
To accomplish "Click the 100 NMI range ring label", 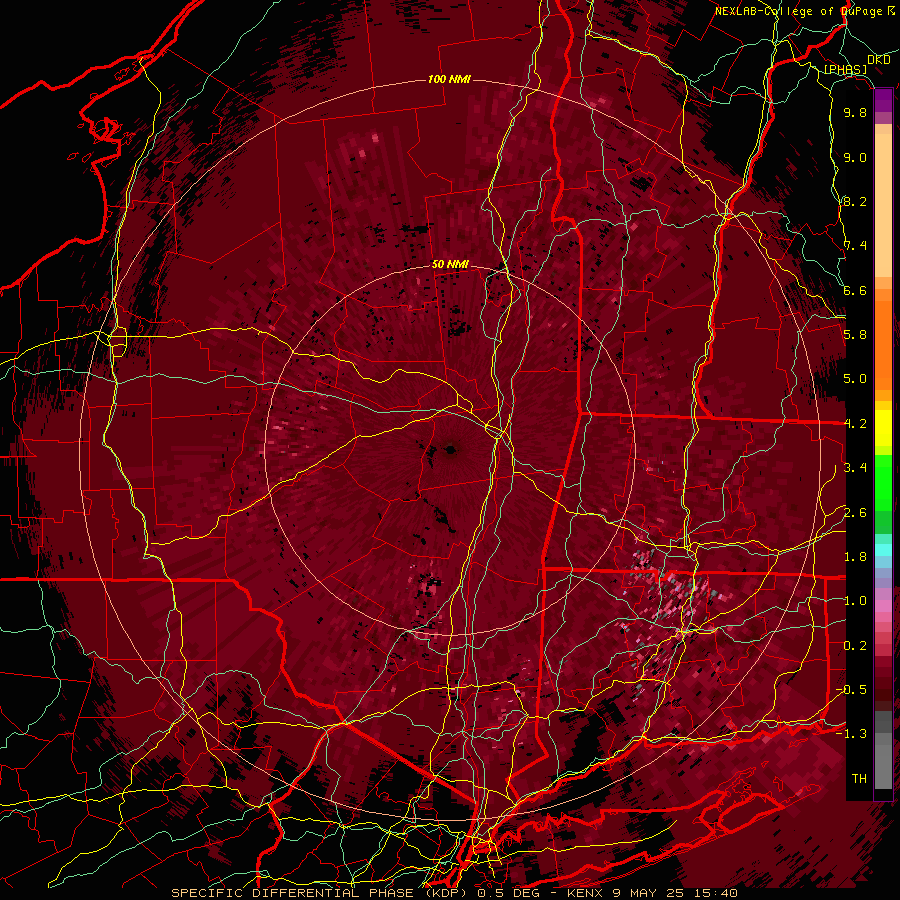I will 449,79.
